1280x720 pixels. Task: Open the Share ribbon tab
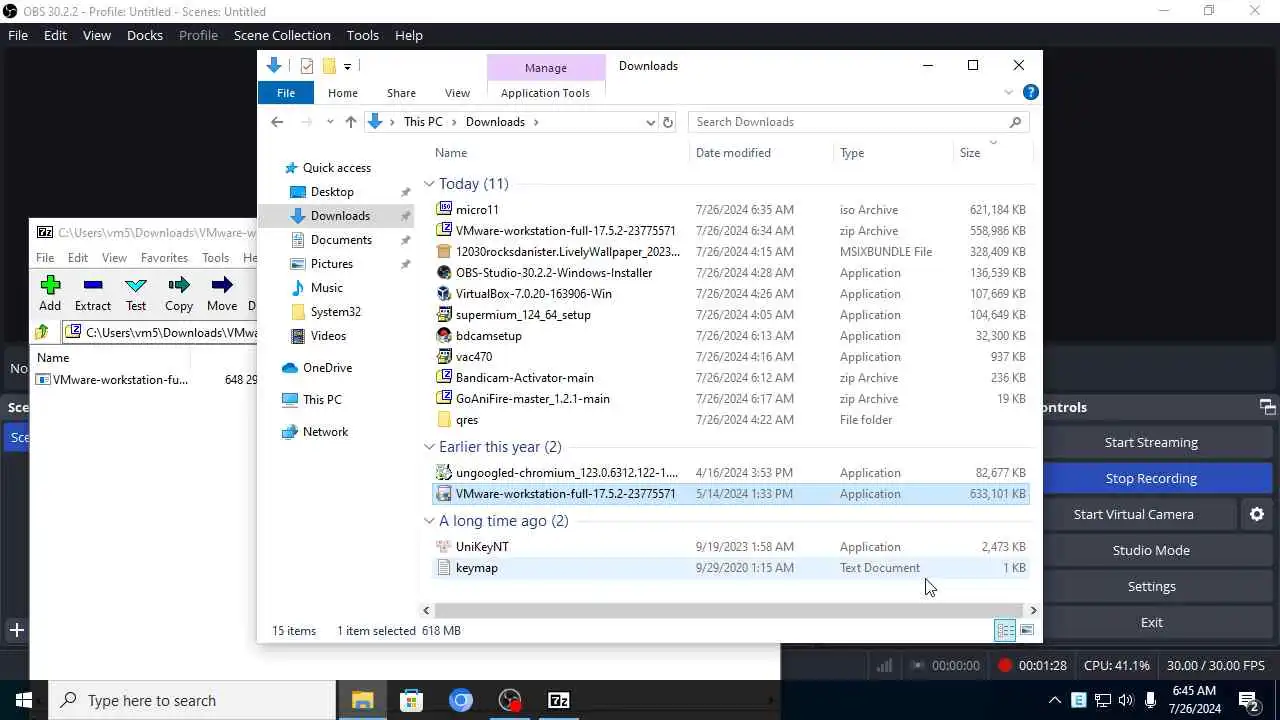tap(401, 92)
